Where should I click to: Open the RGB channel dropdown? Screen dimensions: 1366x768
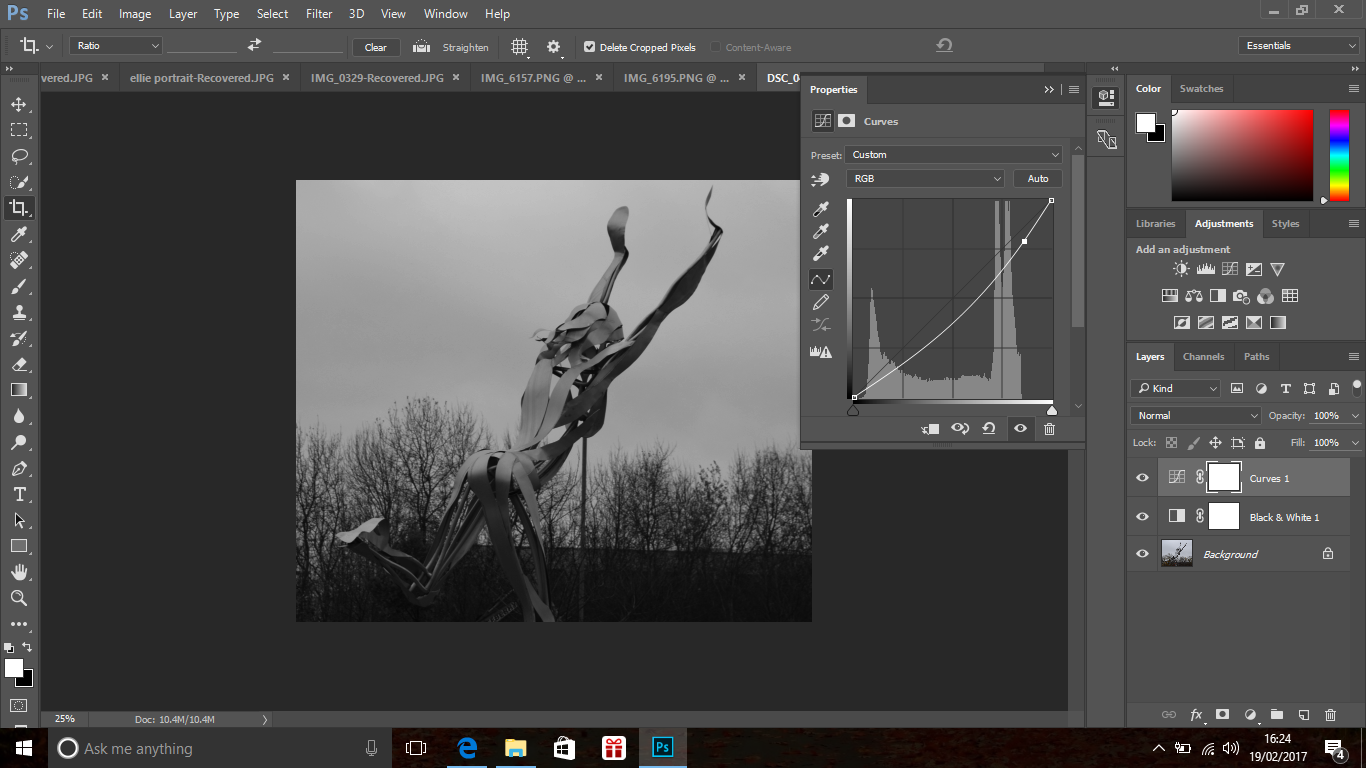click(x=924, y=179)
